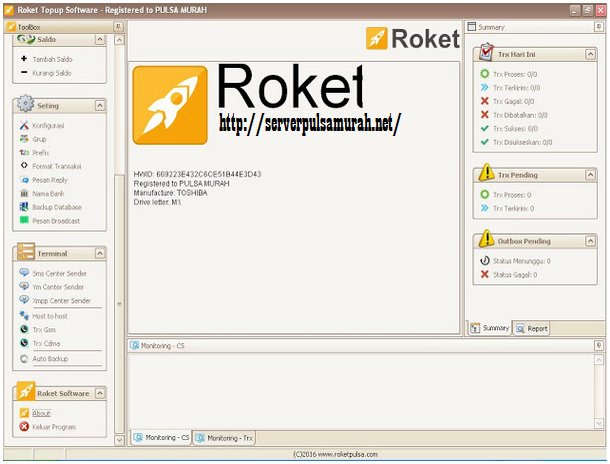Click the HWID serial text
Screen dimensions: 610x464
coord(197,174)
